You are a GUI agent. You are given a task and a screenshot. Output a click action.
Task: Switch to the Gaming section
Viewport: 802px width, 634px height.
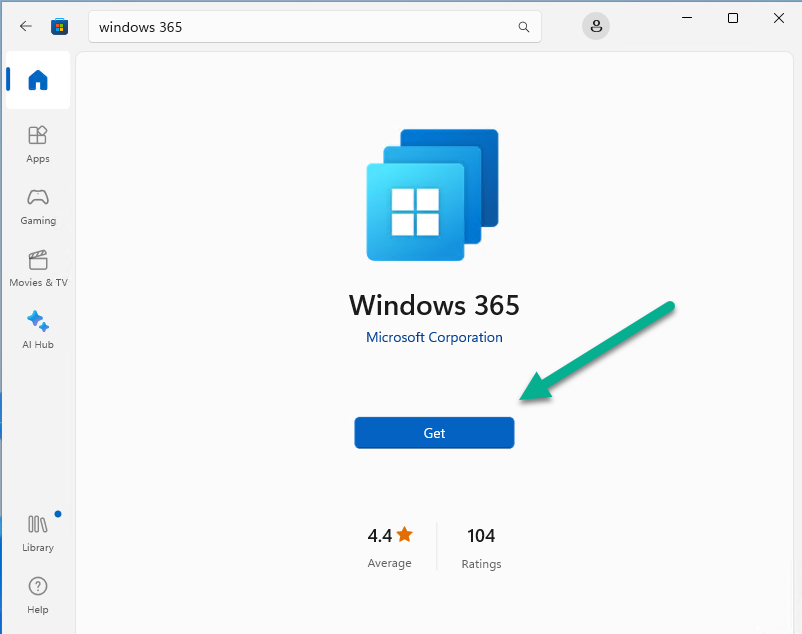point(38,207)
